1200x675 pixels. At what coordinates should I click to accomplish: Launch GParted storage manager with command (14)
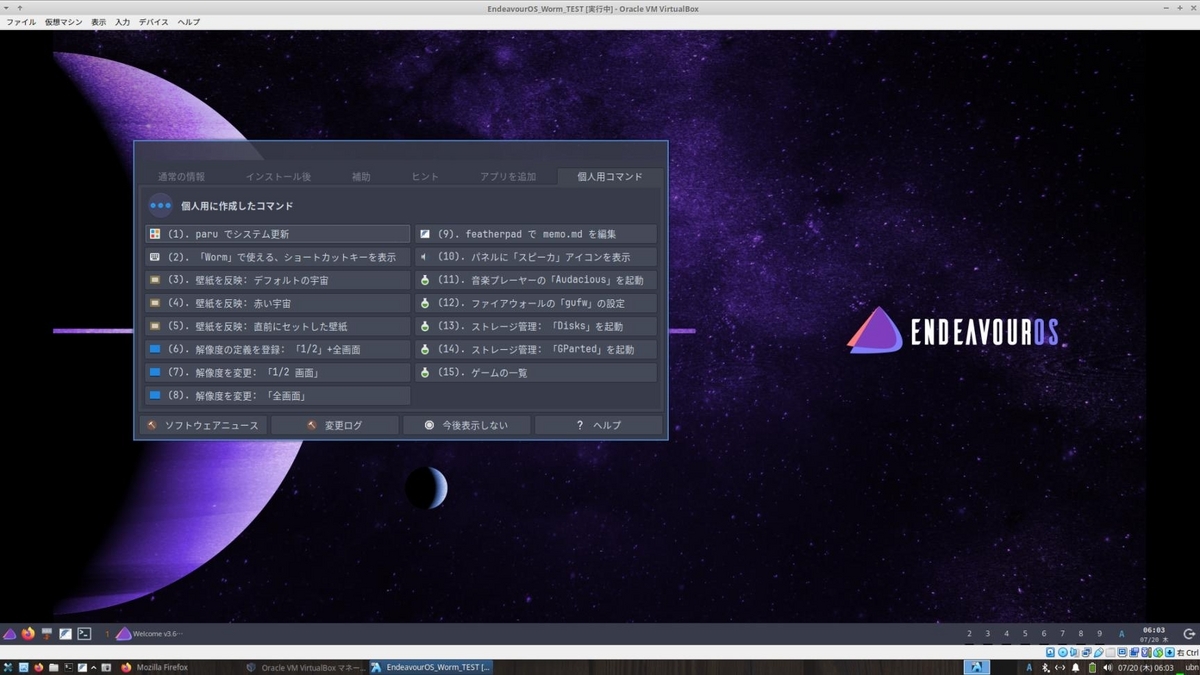(536, 349)
